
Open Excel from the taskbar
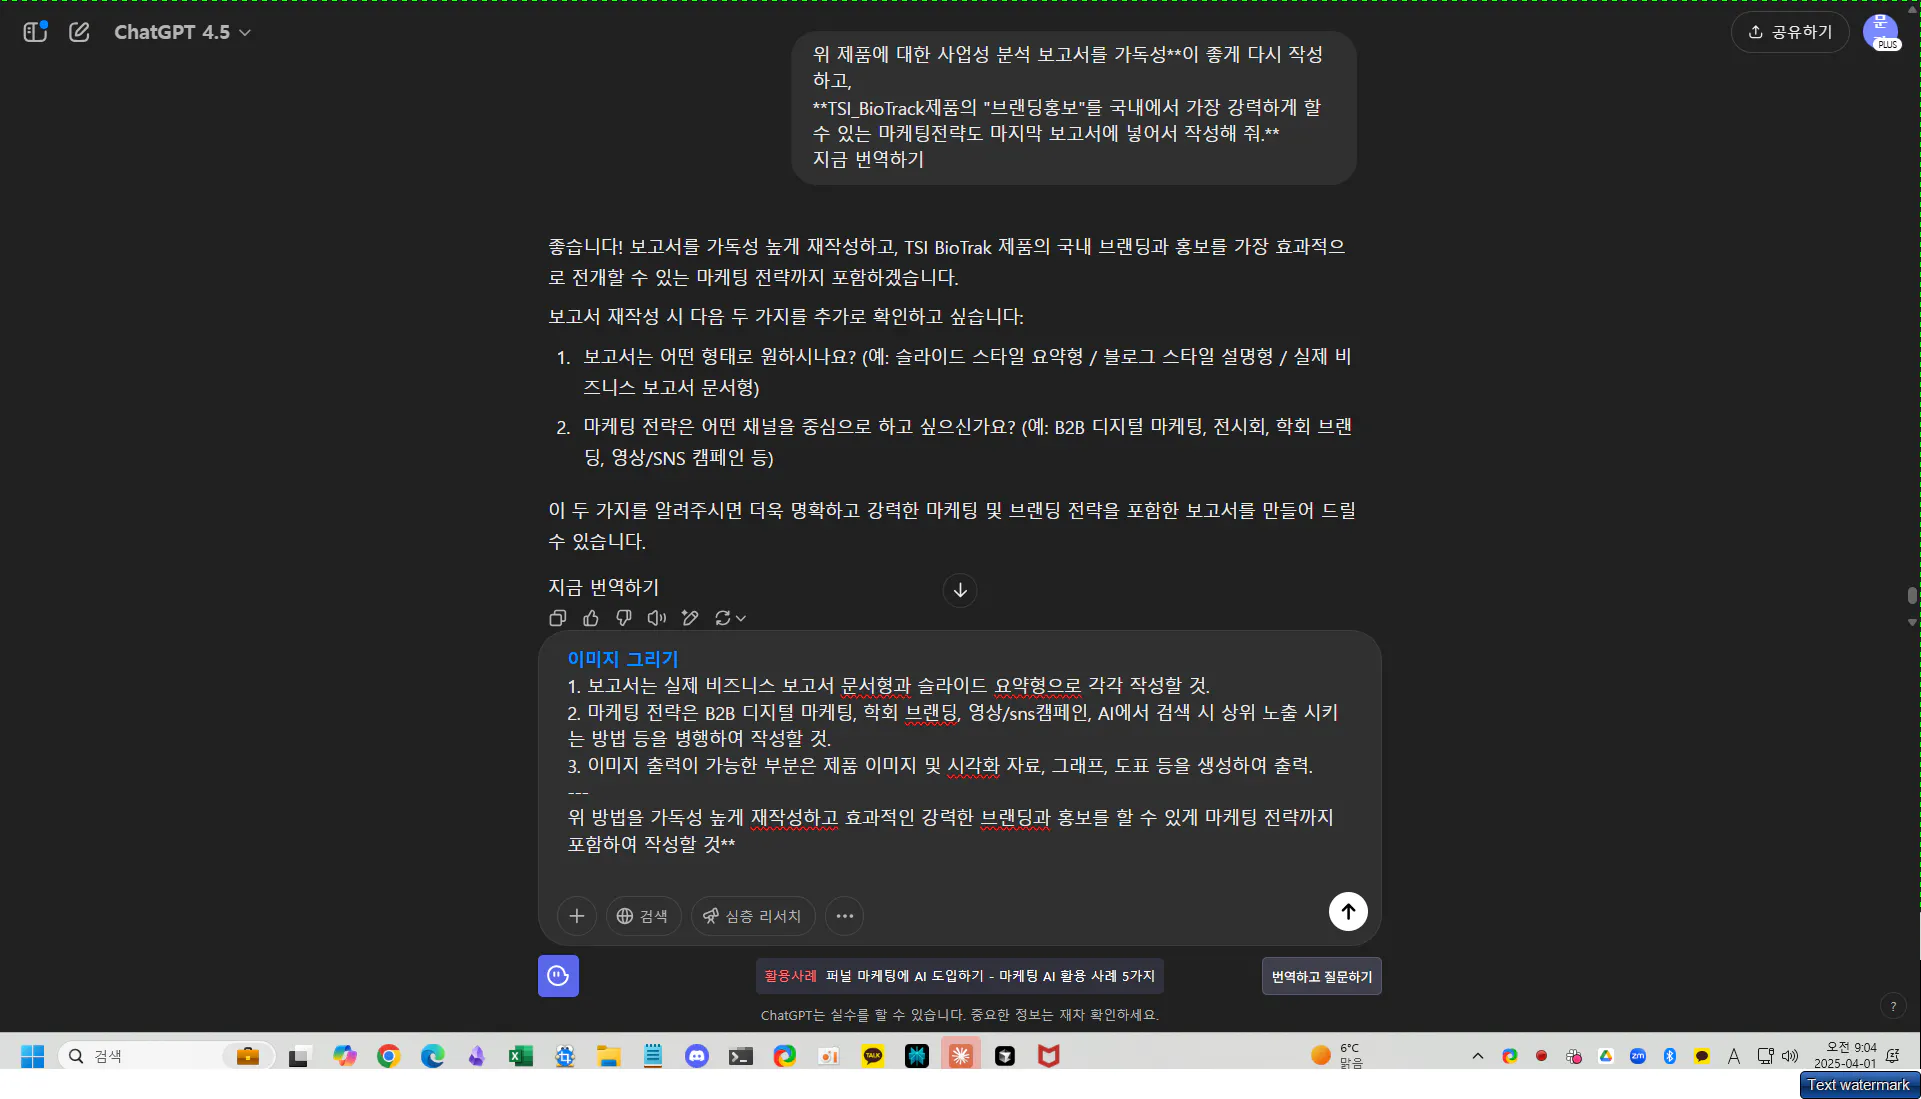coord(521,1056)
